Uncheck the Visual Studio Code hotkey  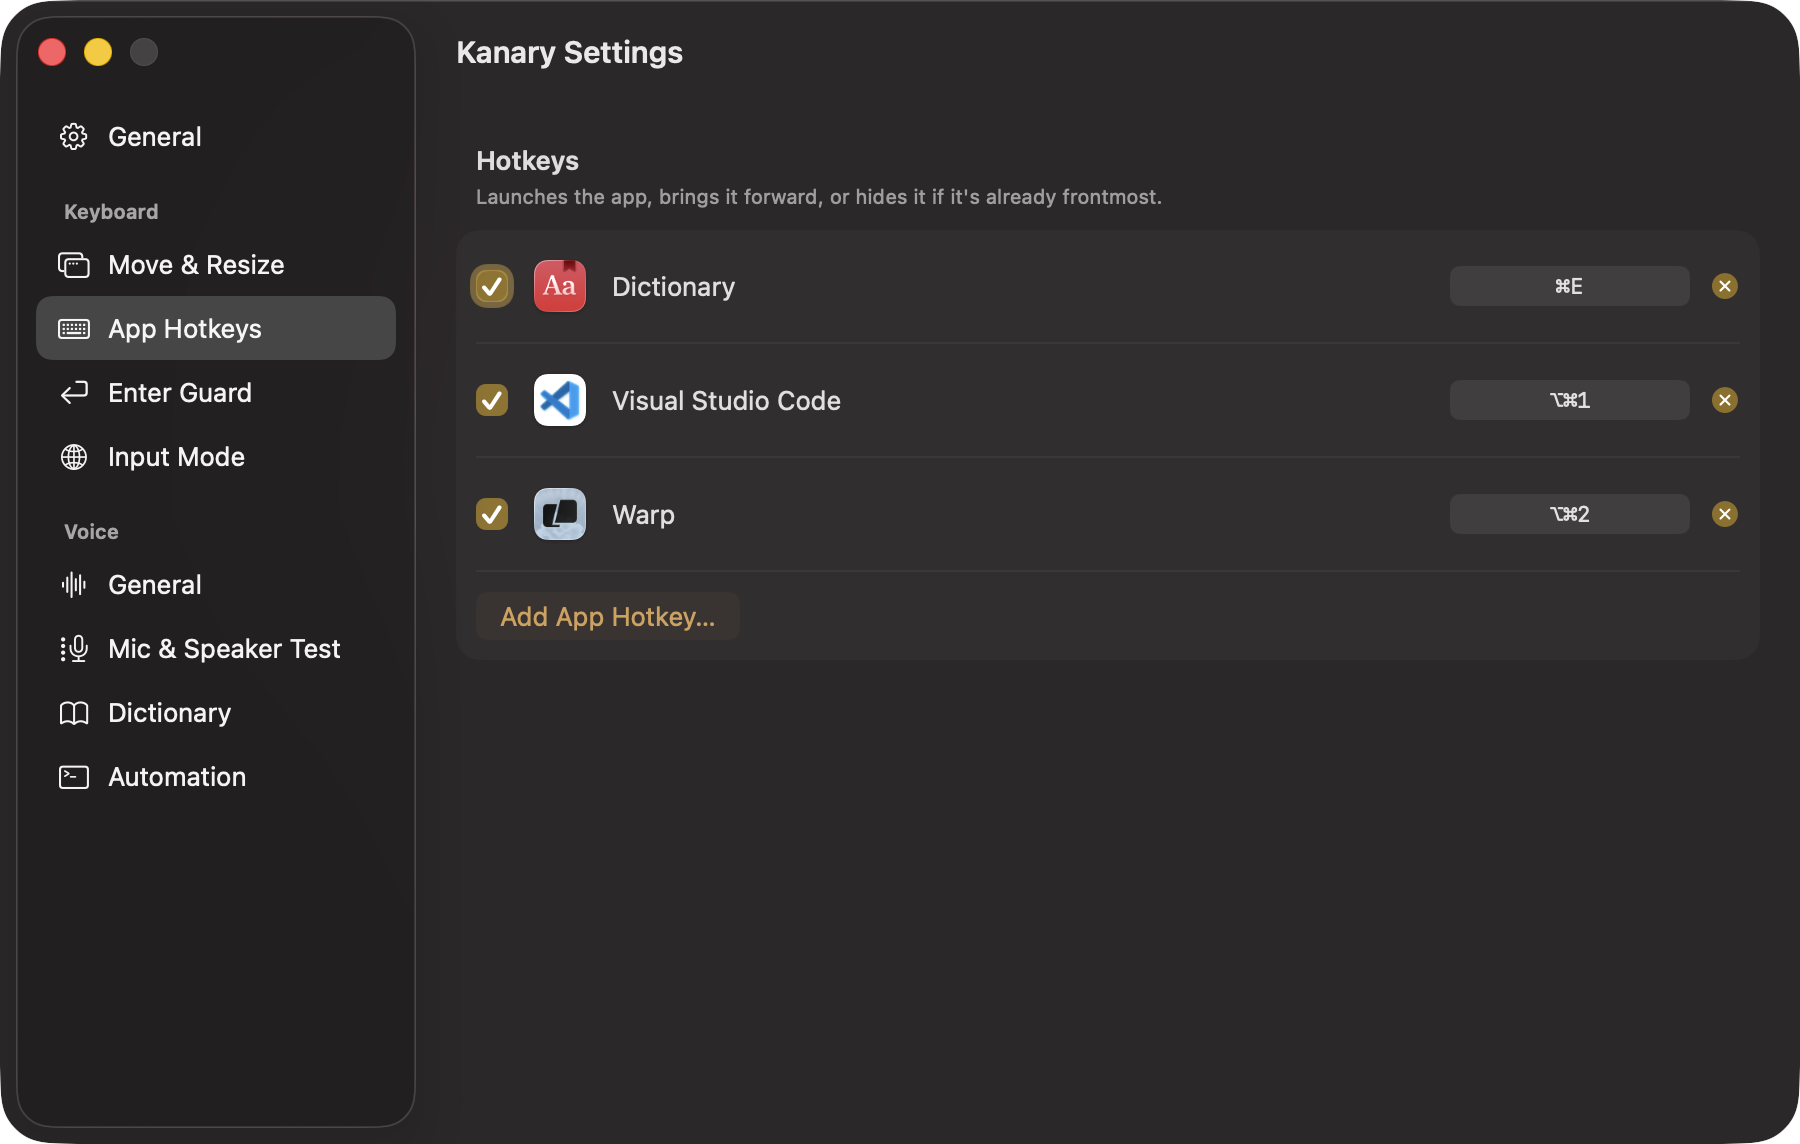pos(492,400)
